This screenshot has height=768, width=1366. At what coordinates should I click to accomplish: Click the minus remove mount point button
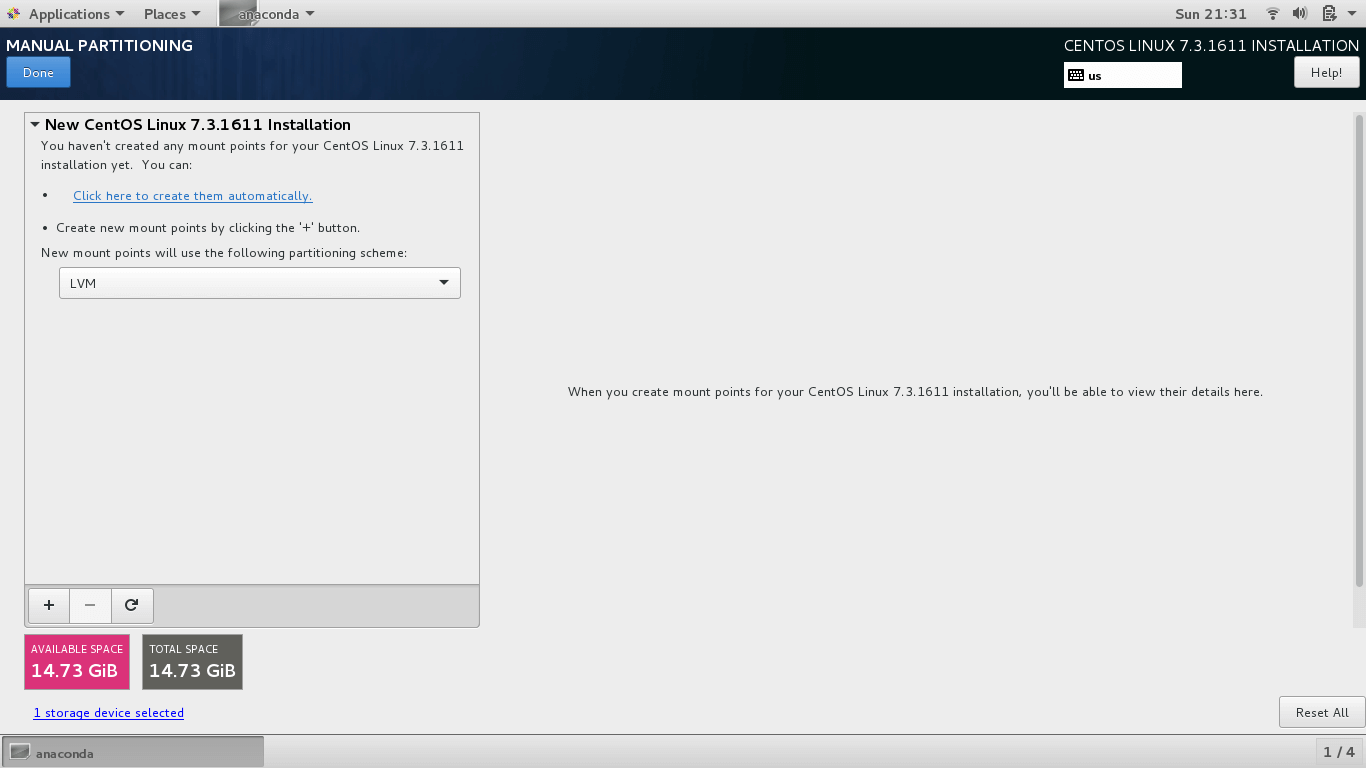click(x=90, y=605)
